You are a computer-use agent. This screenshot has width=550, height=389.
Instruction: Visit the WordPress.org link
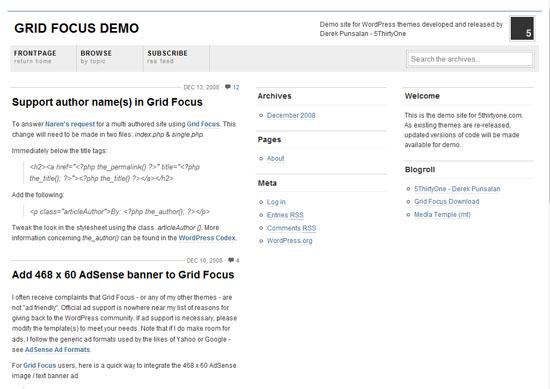point(289,241)
